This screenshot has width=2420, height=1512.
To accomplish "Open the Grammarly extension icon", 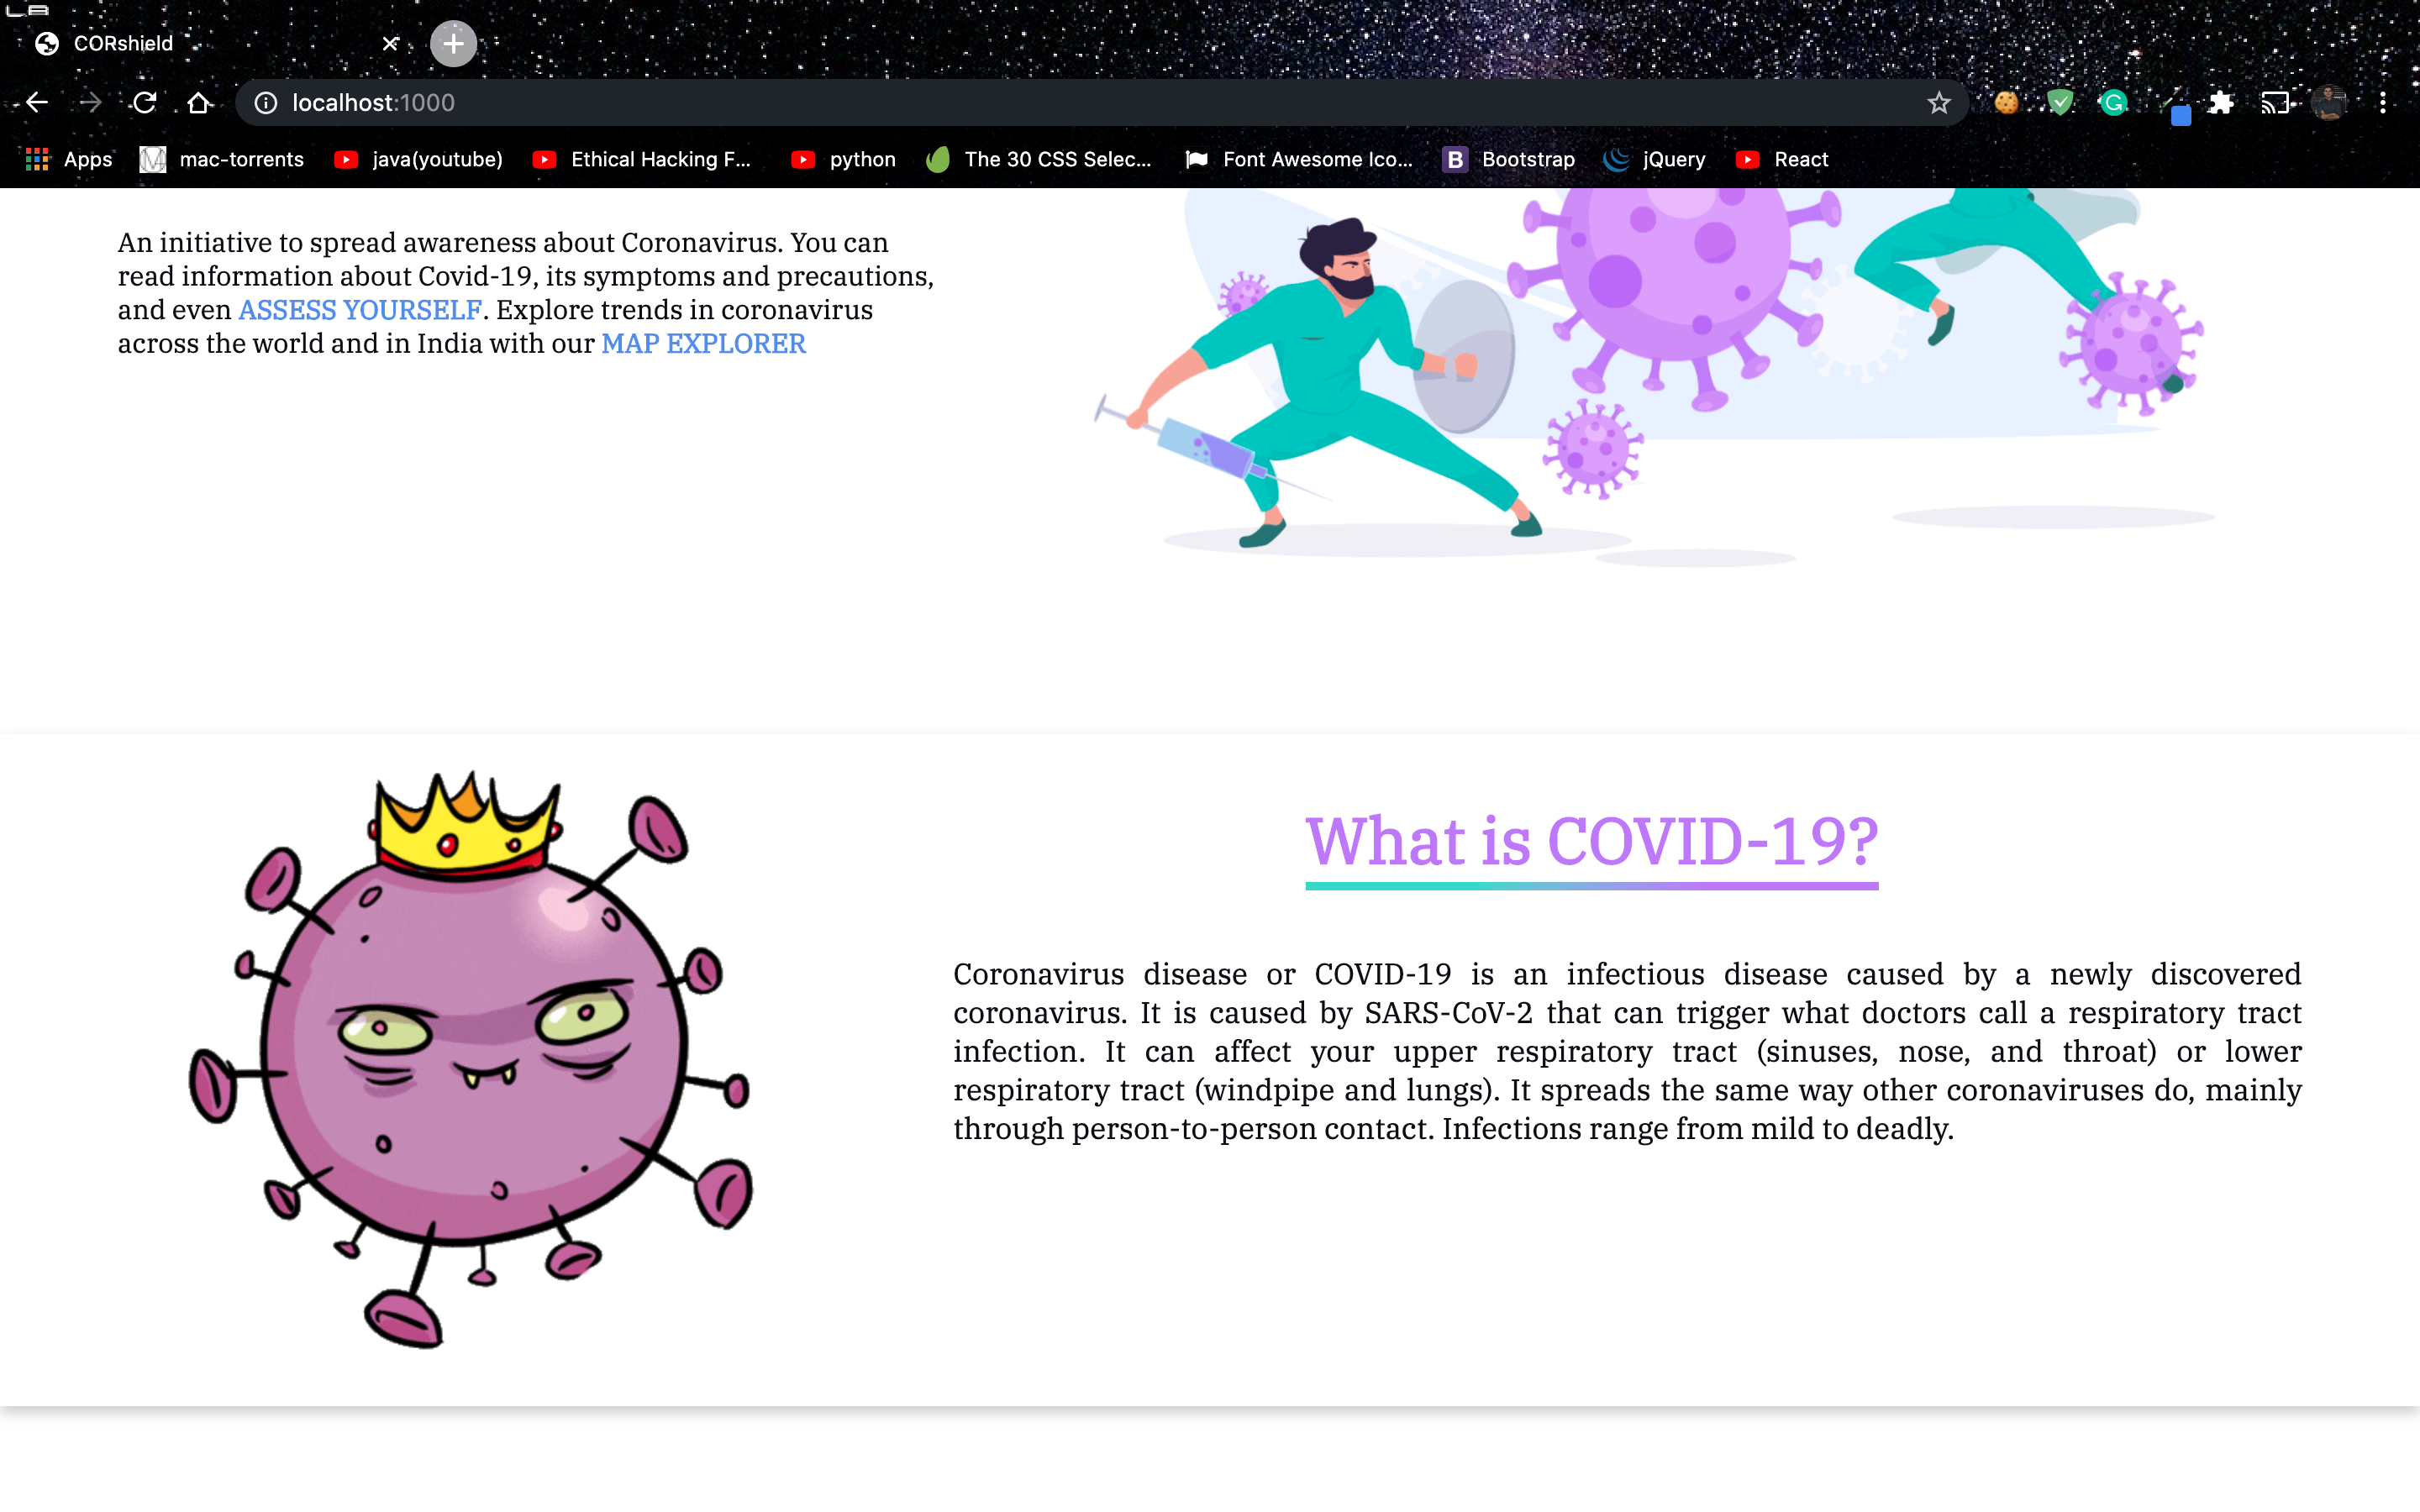I will (x=2114, y=103).
